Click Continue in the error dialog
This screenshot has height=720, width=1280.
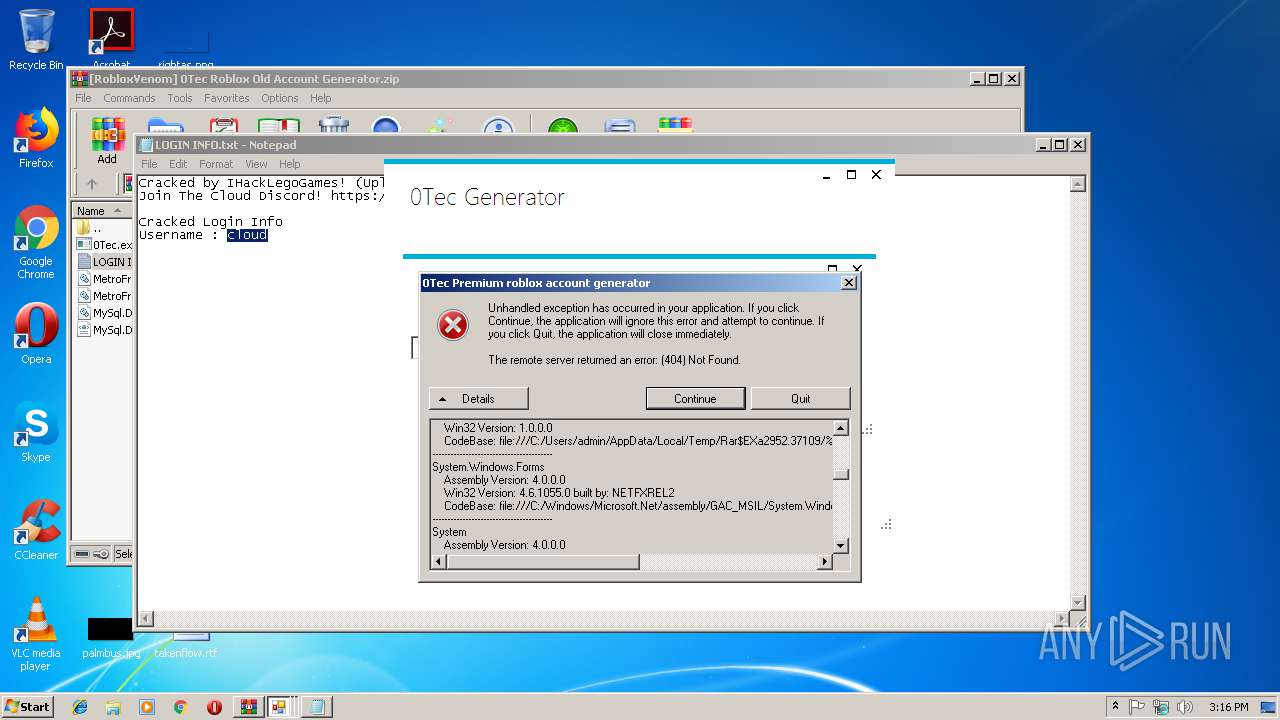[x=695, y=398]
